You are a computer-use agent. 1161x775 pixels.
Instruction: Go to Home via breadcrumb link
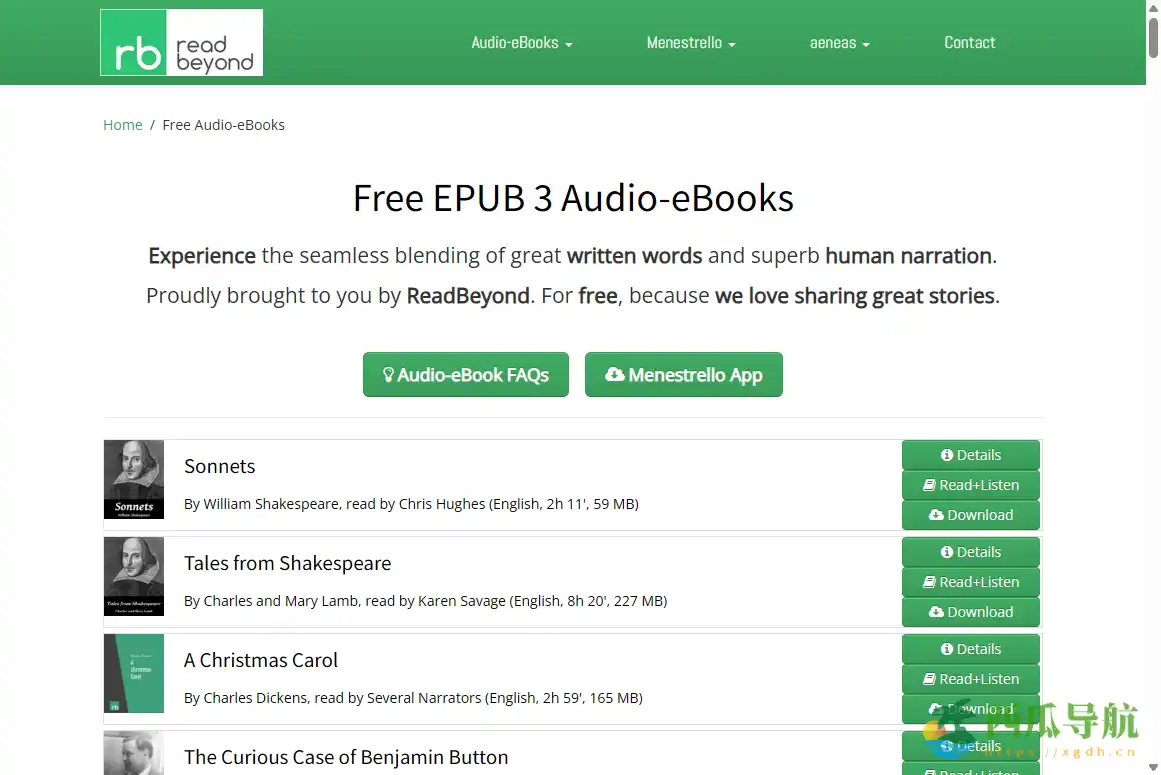[123, 125]
